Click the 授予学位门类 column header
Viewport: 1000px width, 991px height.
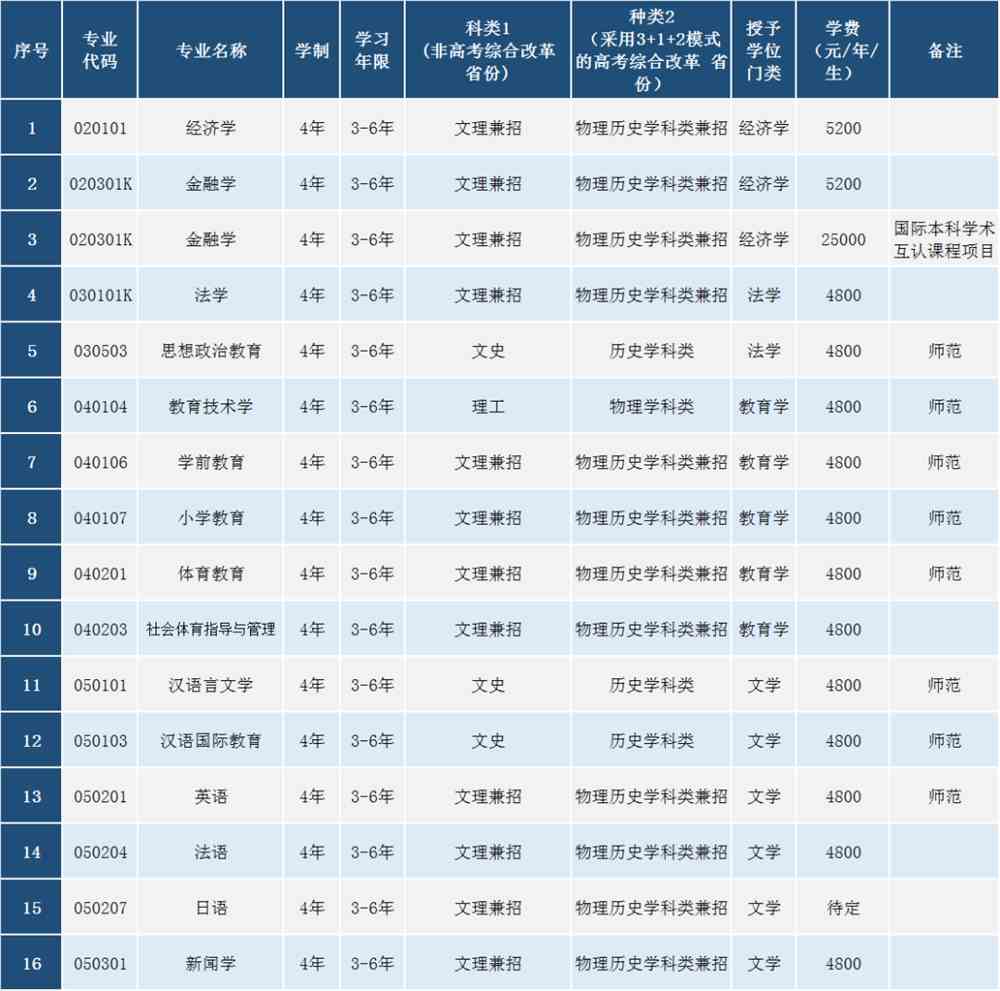(x=763, y=50)
